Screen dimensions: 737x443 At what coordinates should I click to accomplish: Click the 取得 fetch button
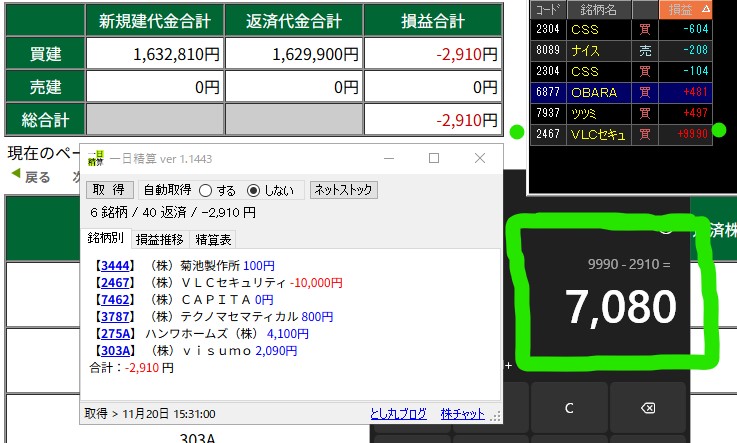[109, 190]
